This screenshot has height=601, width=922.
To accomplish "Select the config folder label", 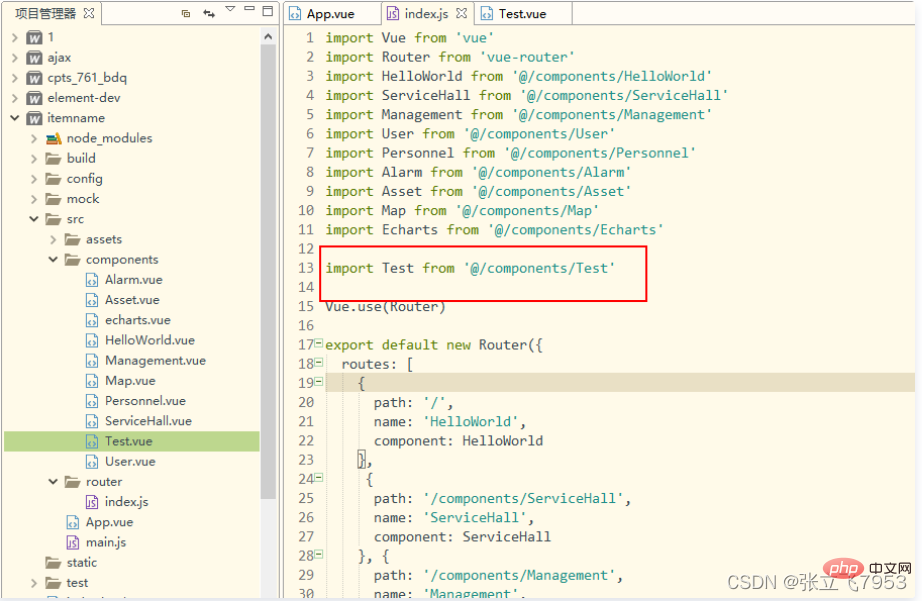I will 85,179.
